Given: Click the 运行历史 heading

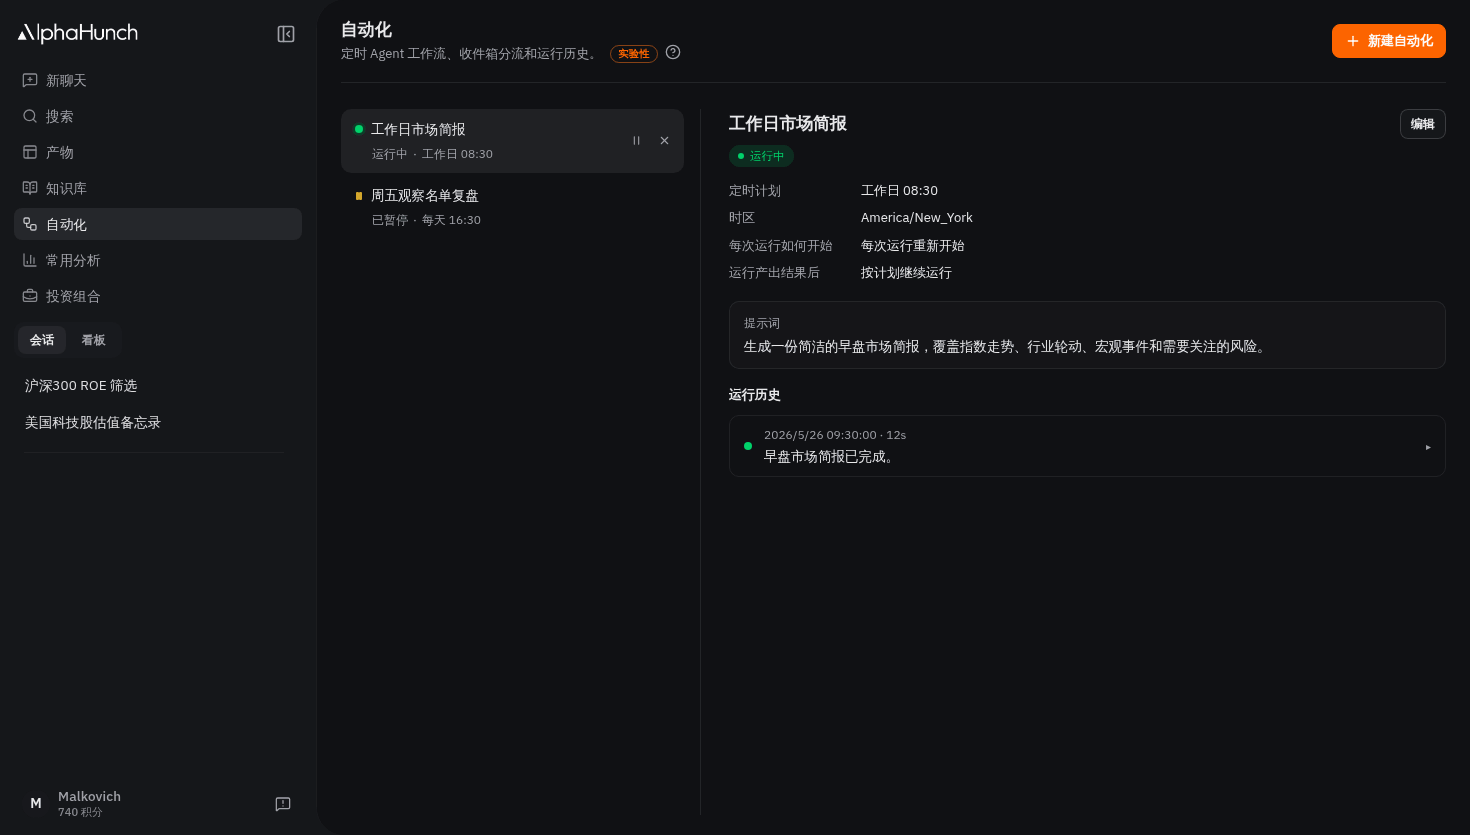Looking at the screenshot, I should (755, 395).
